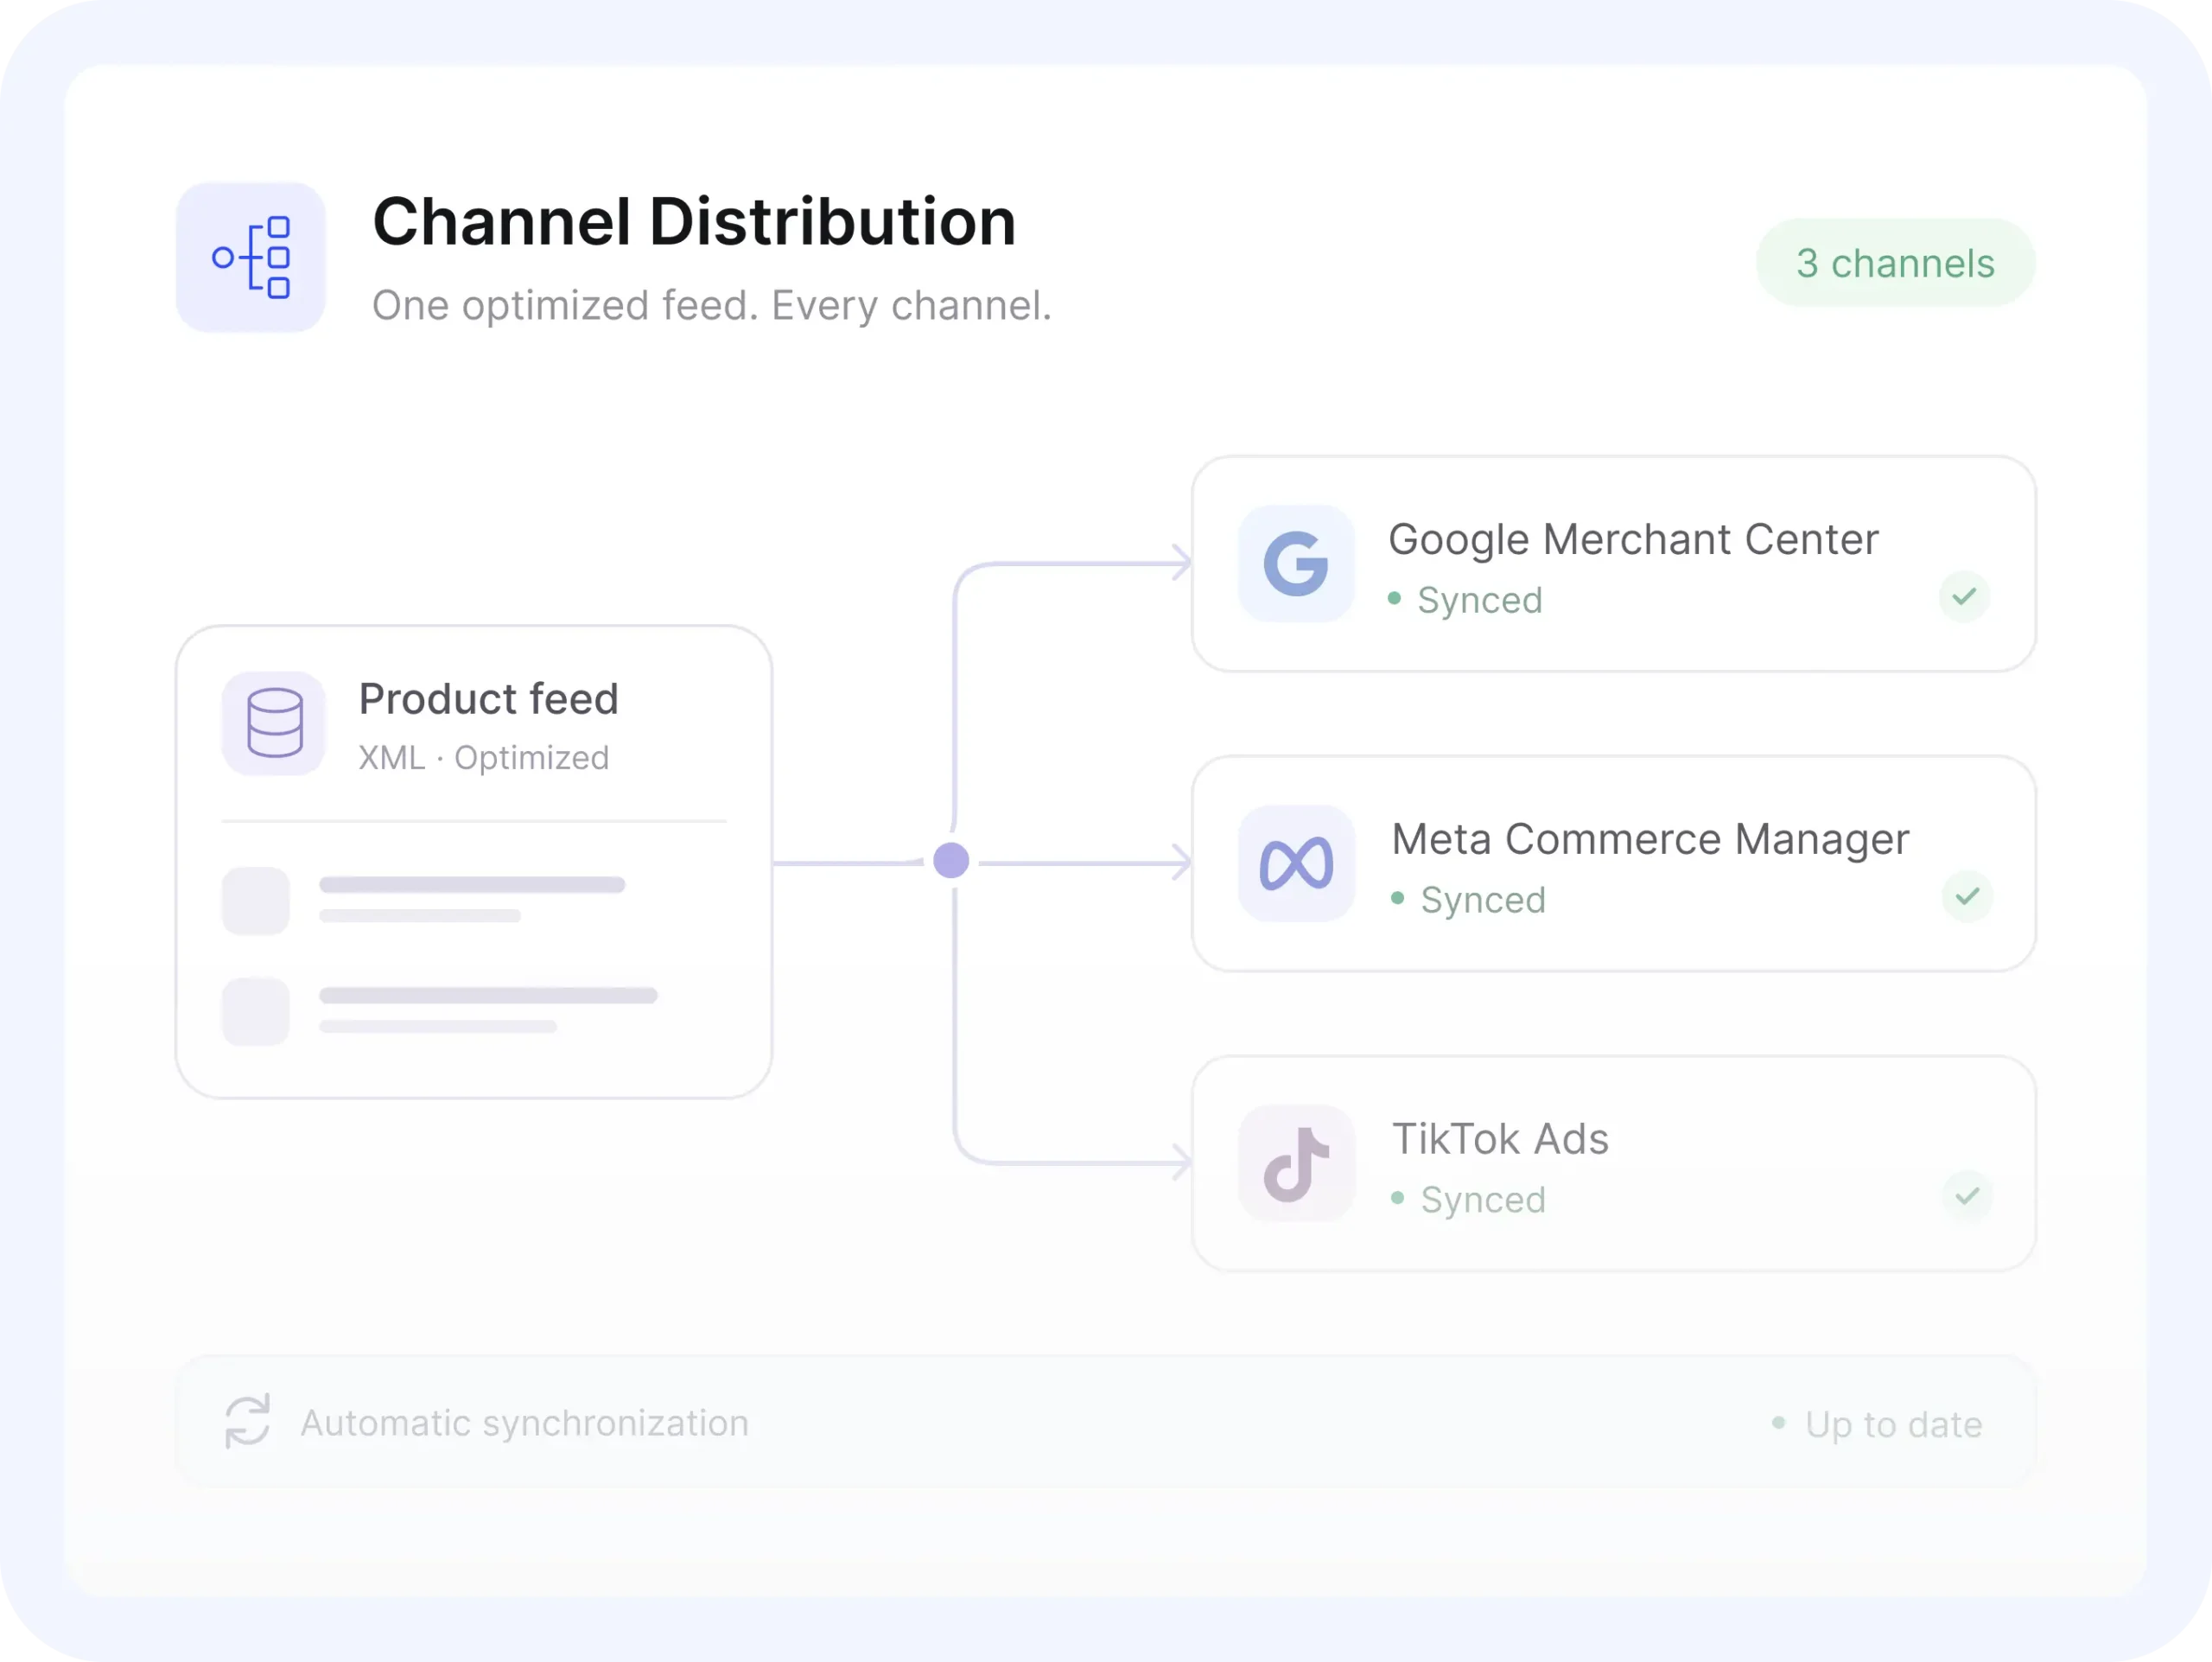The width and height of the screenshot is (2212, 1662).
Task: Click the first placeholder product thumbnail
Action: 256,901
